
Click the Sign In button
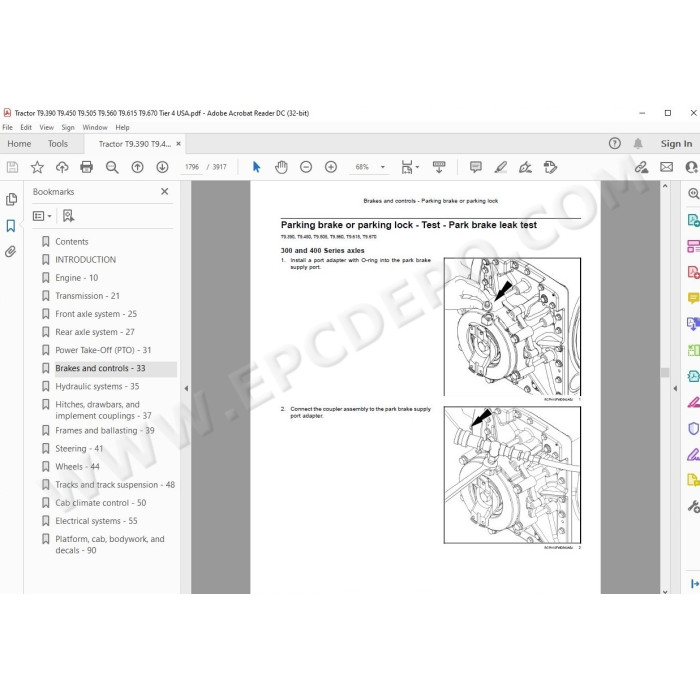pyautogui.click(x=676, y=144)
